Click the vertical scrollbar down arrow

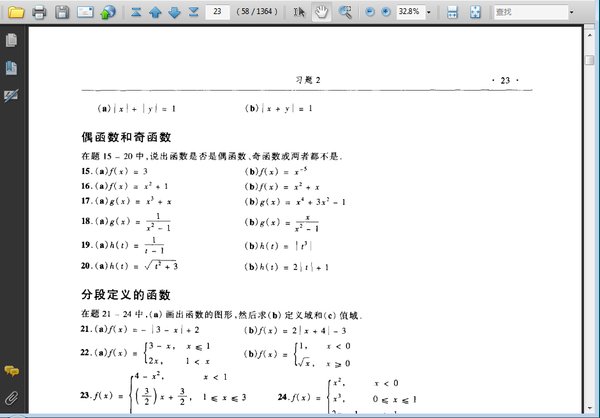point(590,407)
